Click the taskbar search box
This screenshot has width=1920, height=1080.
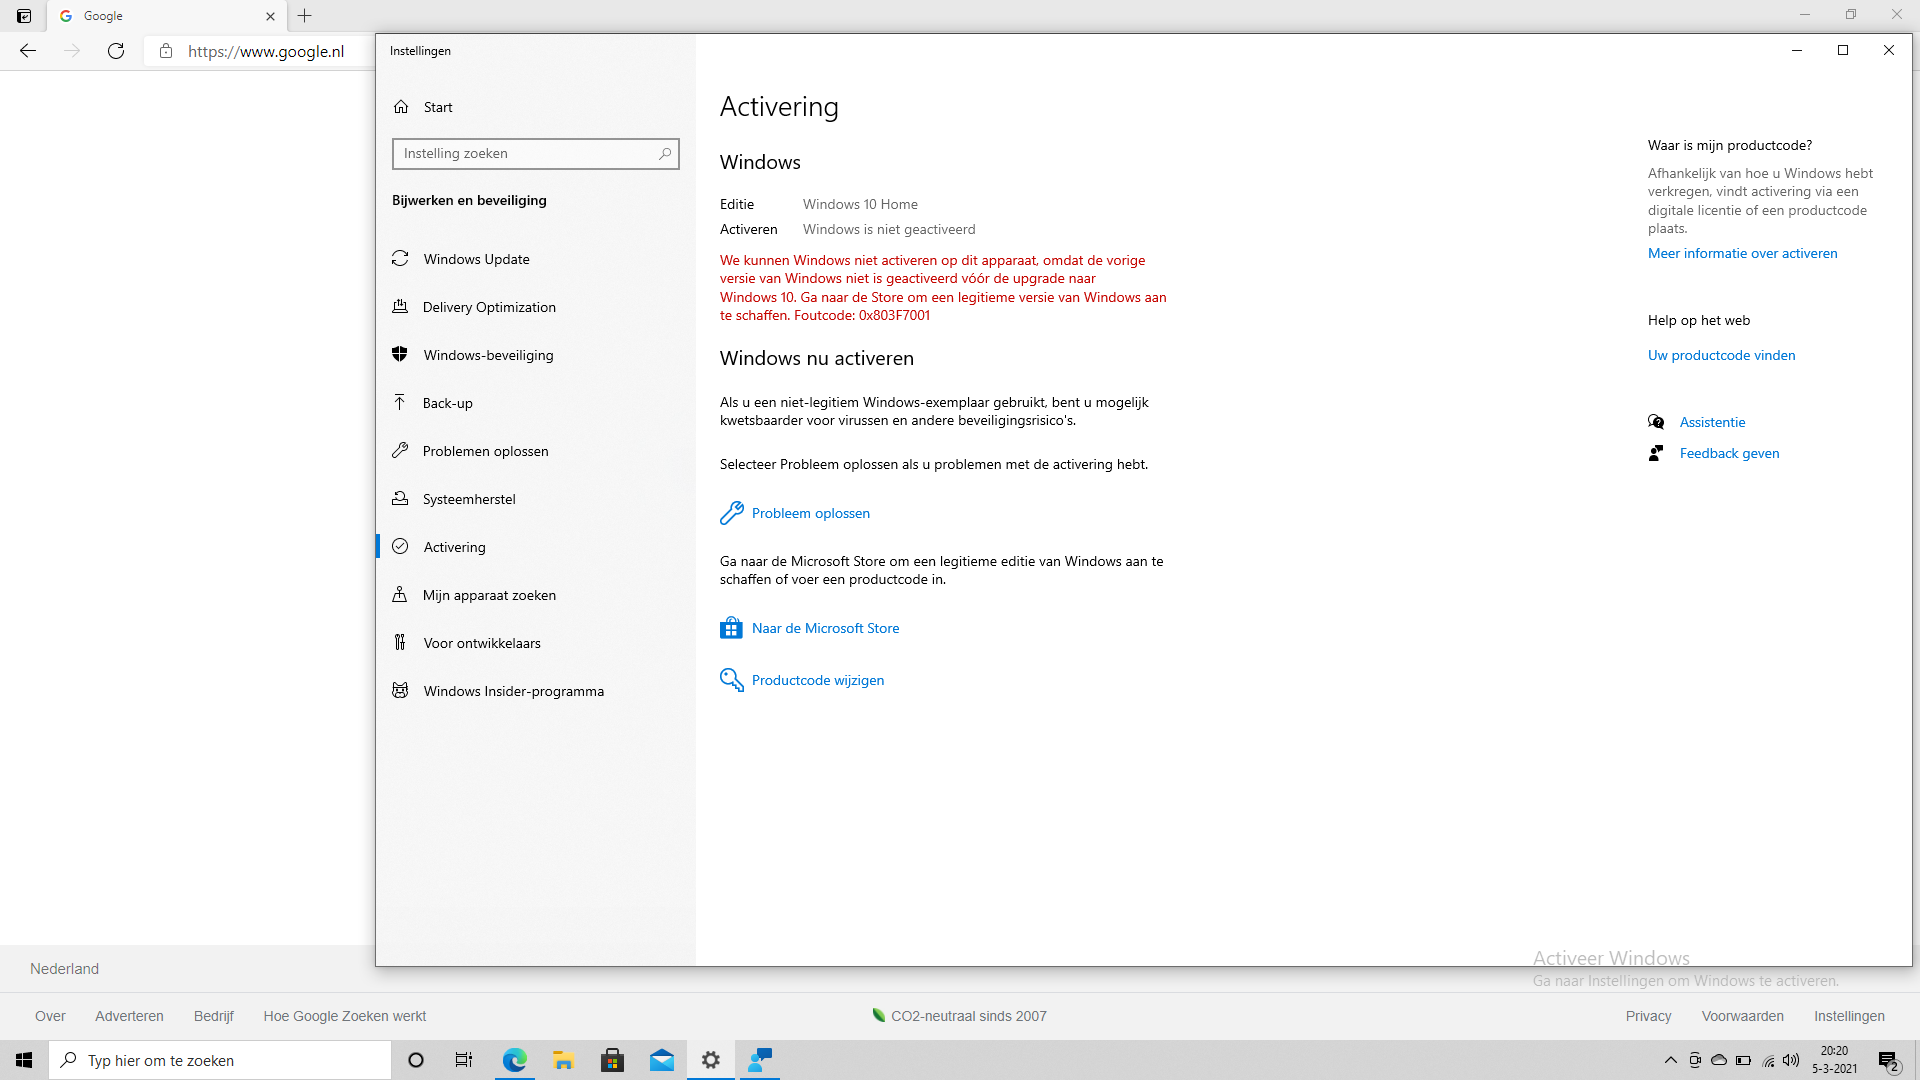click(x=220, y=1060)
